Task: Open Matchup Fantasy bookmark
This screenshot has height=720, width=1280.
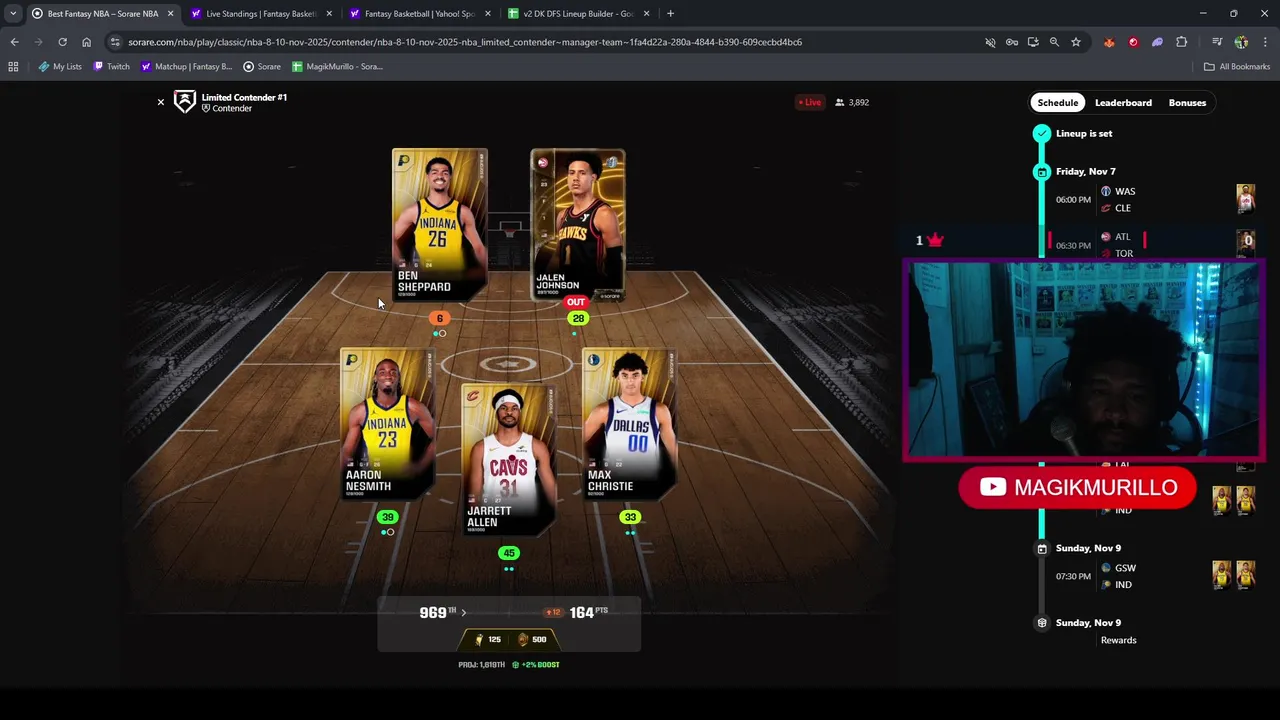Action: [187, 67]
